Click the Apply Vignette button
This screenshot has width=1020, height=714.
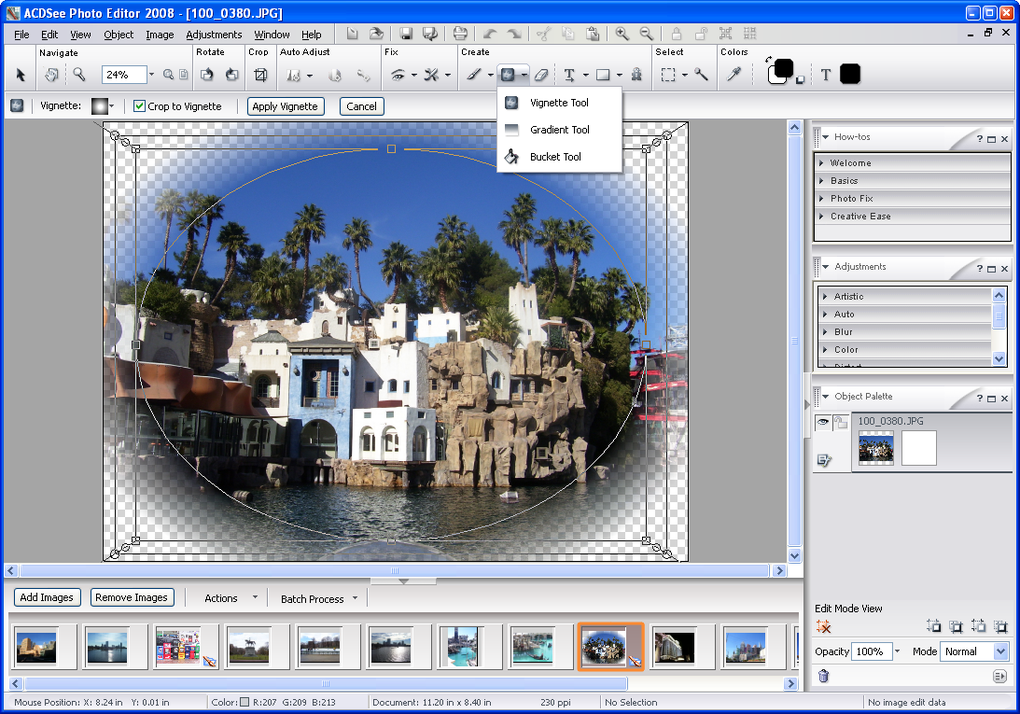[285, 106]
